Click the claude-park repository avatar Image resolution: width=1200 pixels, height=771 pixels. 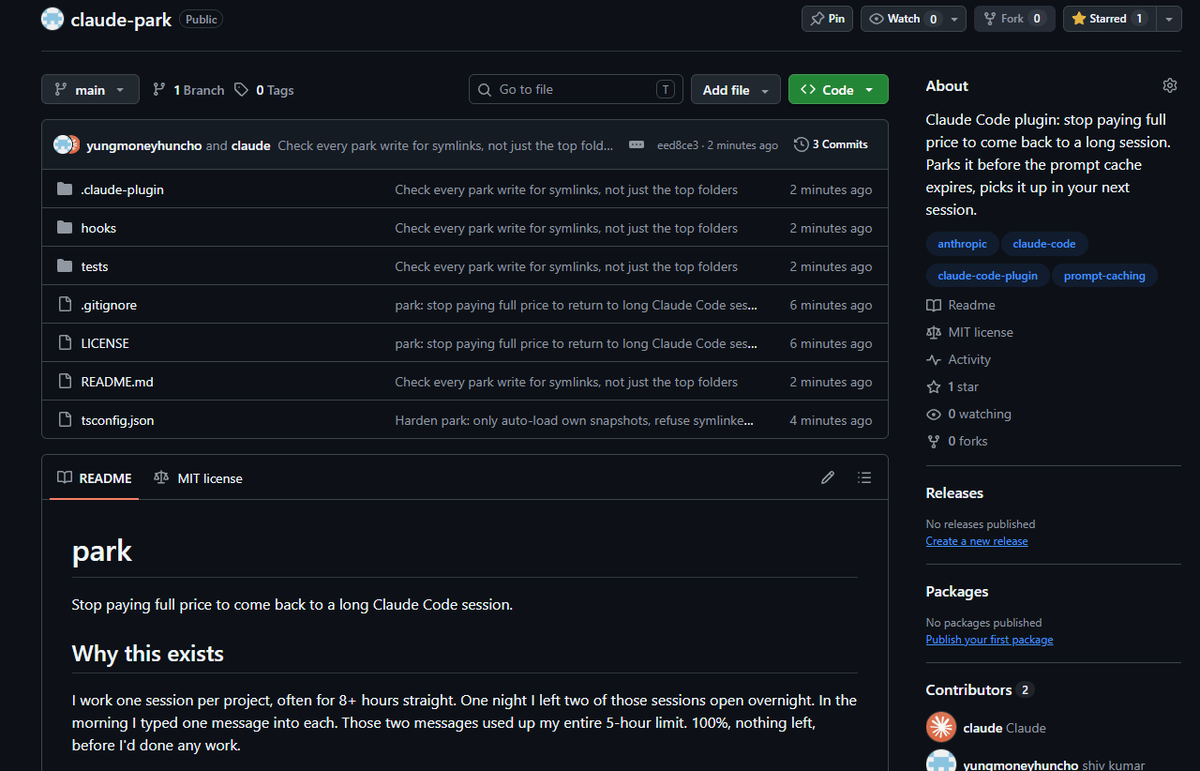click(52, 19)
